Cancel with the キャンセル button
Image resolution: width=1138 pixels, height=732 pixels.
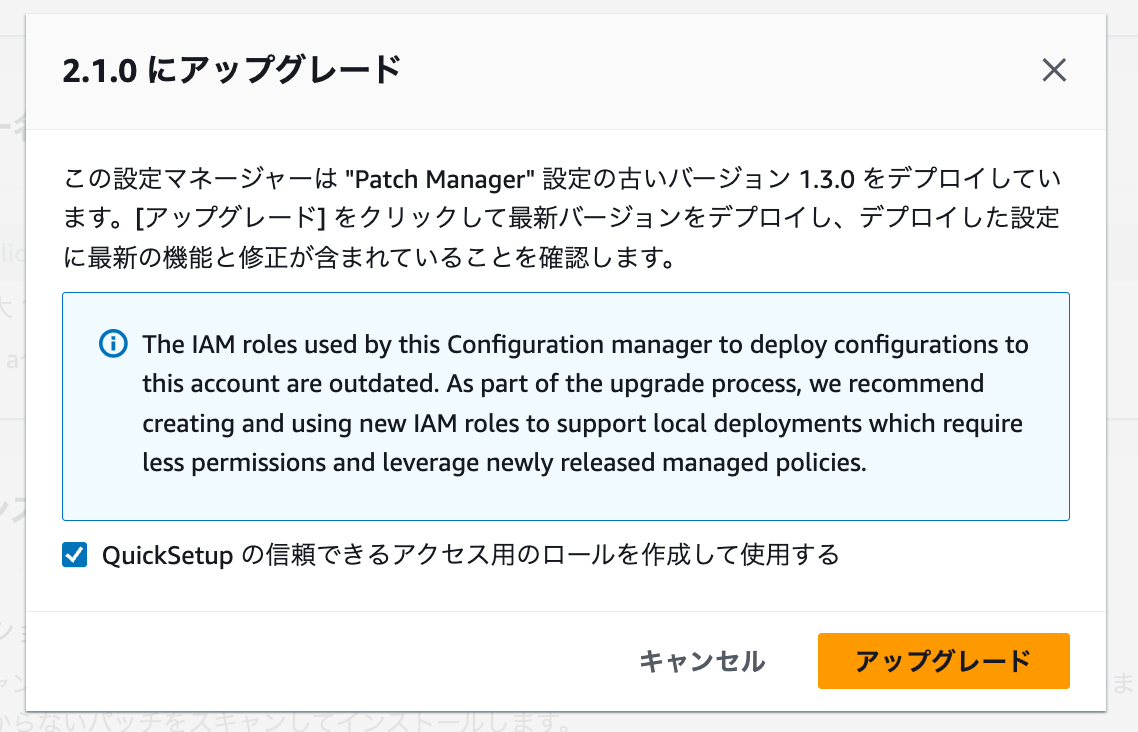click(x=702, y=661)
